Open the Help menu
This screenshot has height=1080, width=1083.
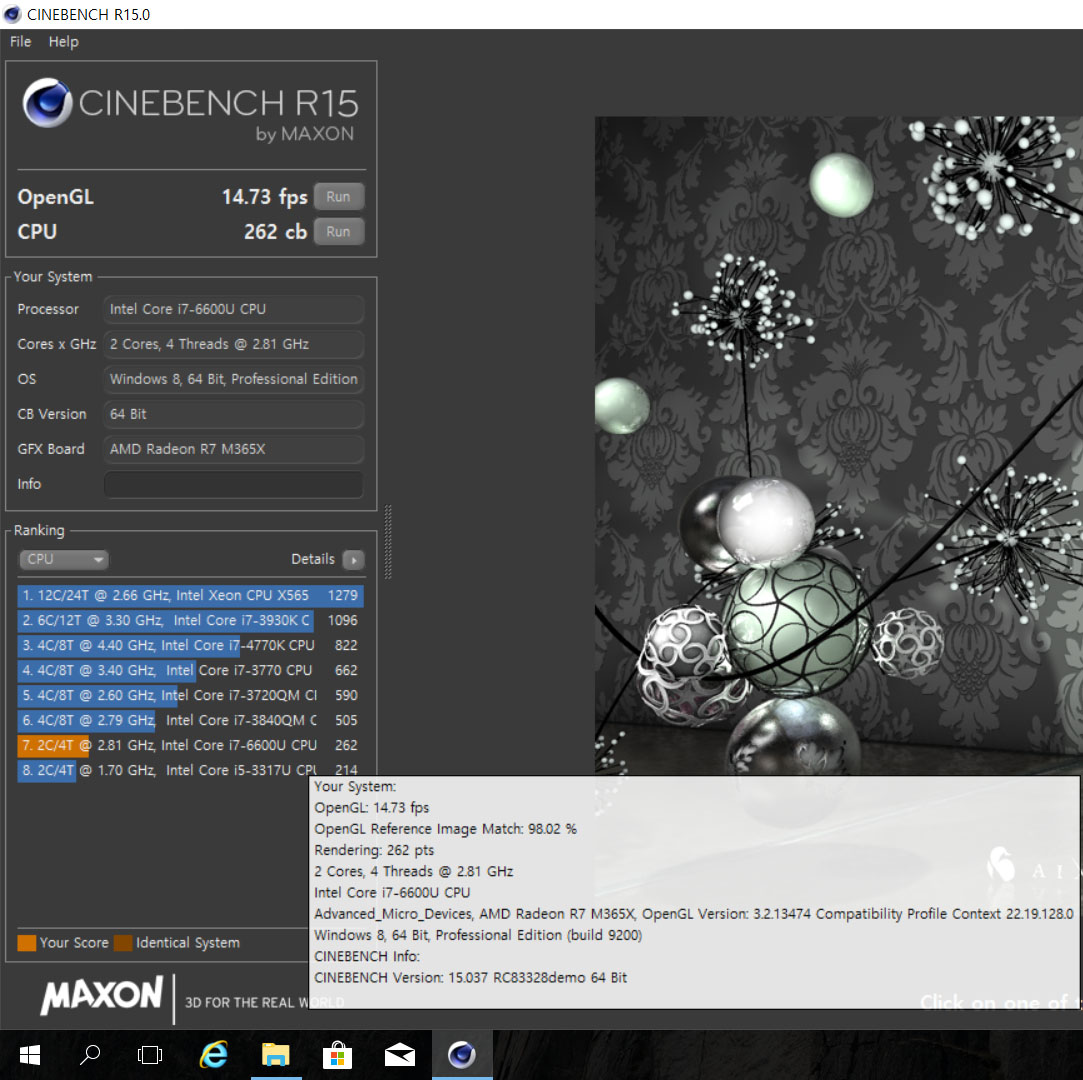point(64,41)
